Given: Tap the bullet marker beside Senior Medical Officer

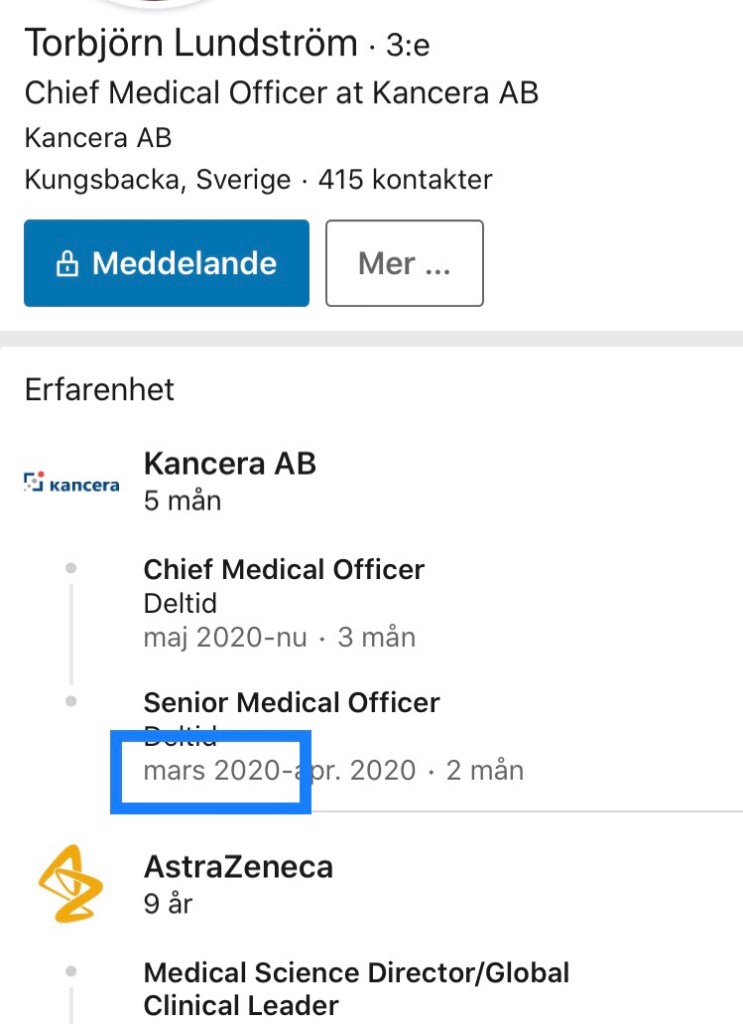Looking at the screenshot, I should click(71, 701).
